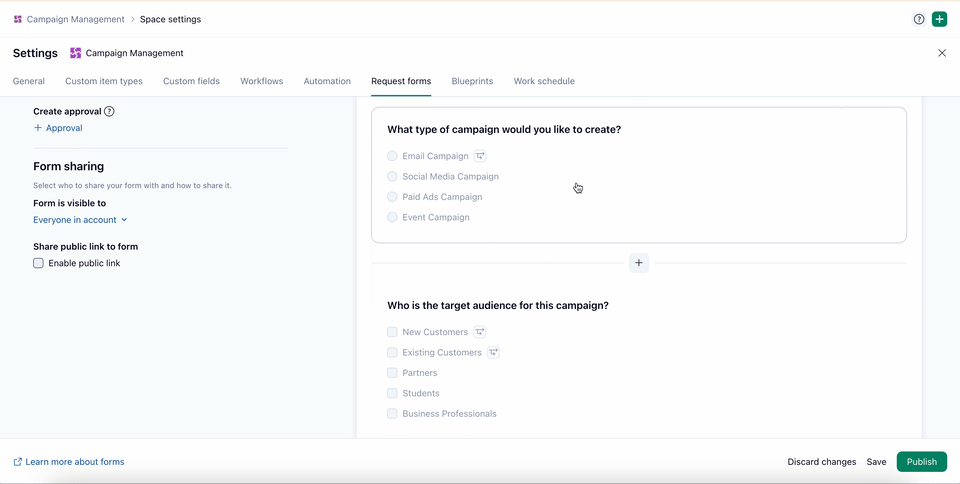The width and height of the screenshot is (960, 484).
Task: Click the Form sharing heading
Action: pyautogui.click(x=69, y=166)
